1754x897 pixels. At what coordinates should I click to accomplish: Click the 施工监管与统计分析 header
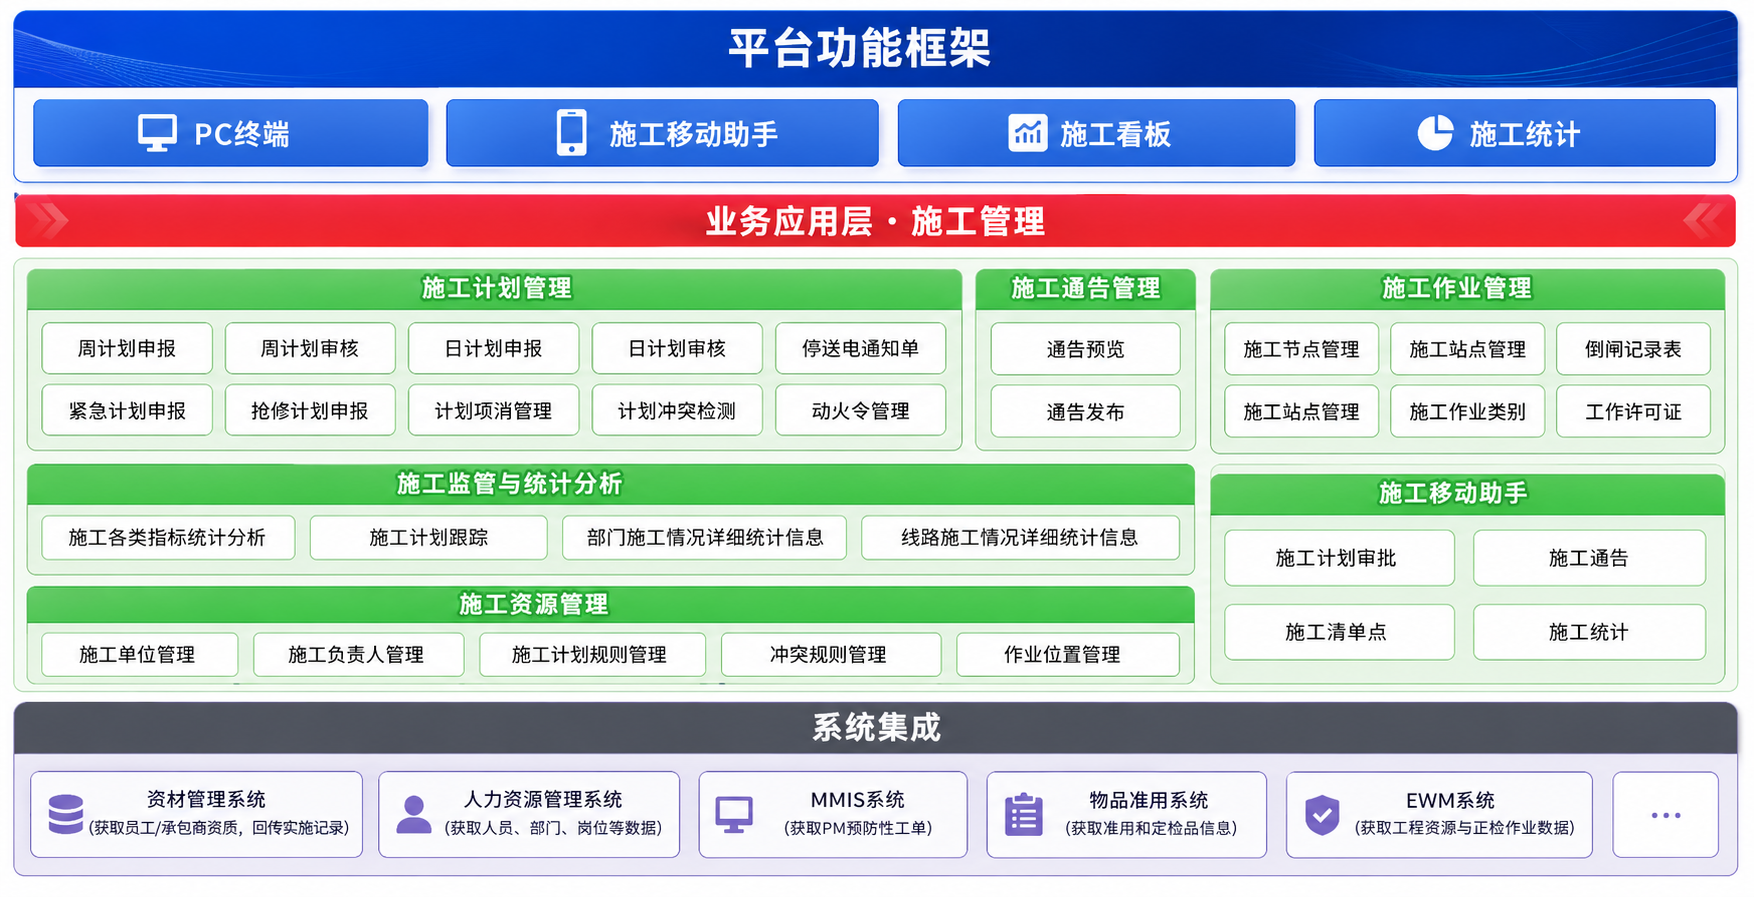pyautogui.click(x=610, y=483)
